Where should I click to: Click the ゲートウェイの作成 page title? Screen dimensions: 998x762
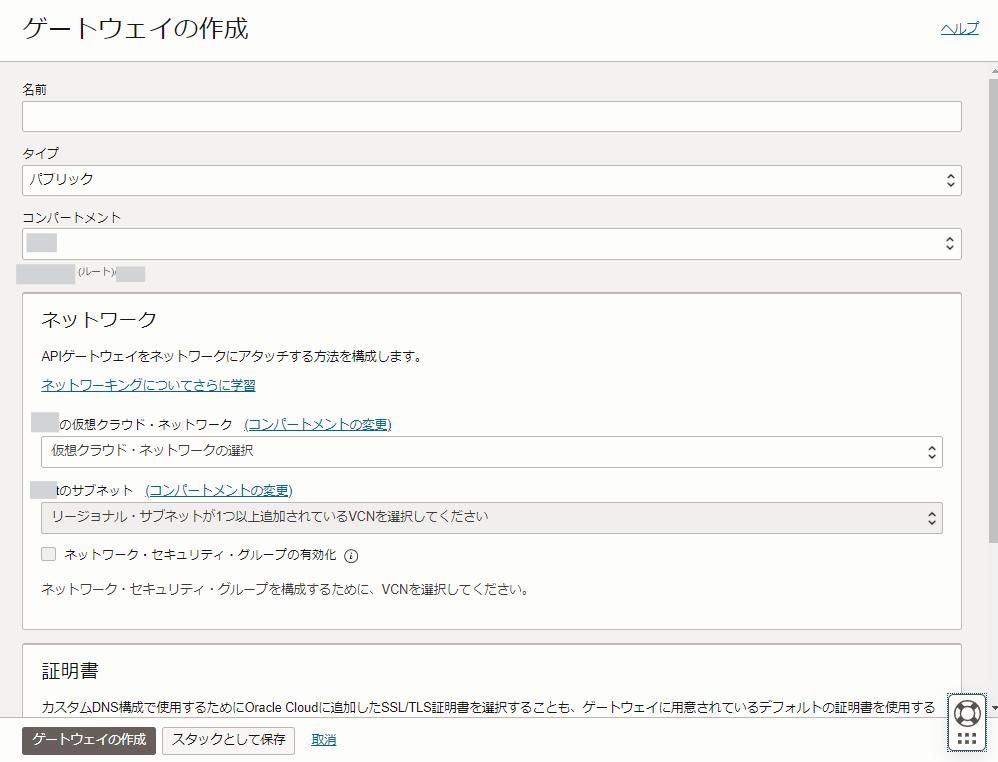pos(136,29)
